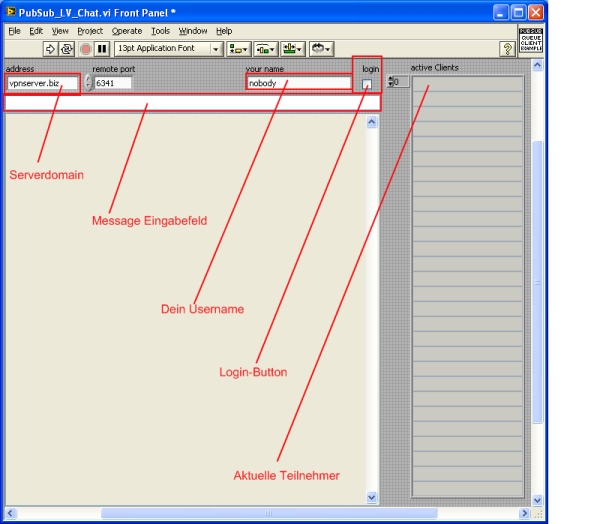Open the Distribute Objects toolbar menu
Screen dimensions: 600x524
tap(266, 49)
